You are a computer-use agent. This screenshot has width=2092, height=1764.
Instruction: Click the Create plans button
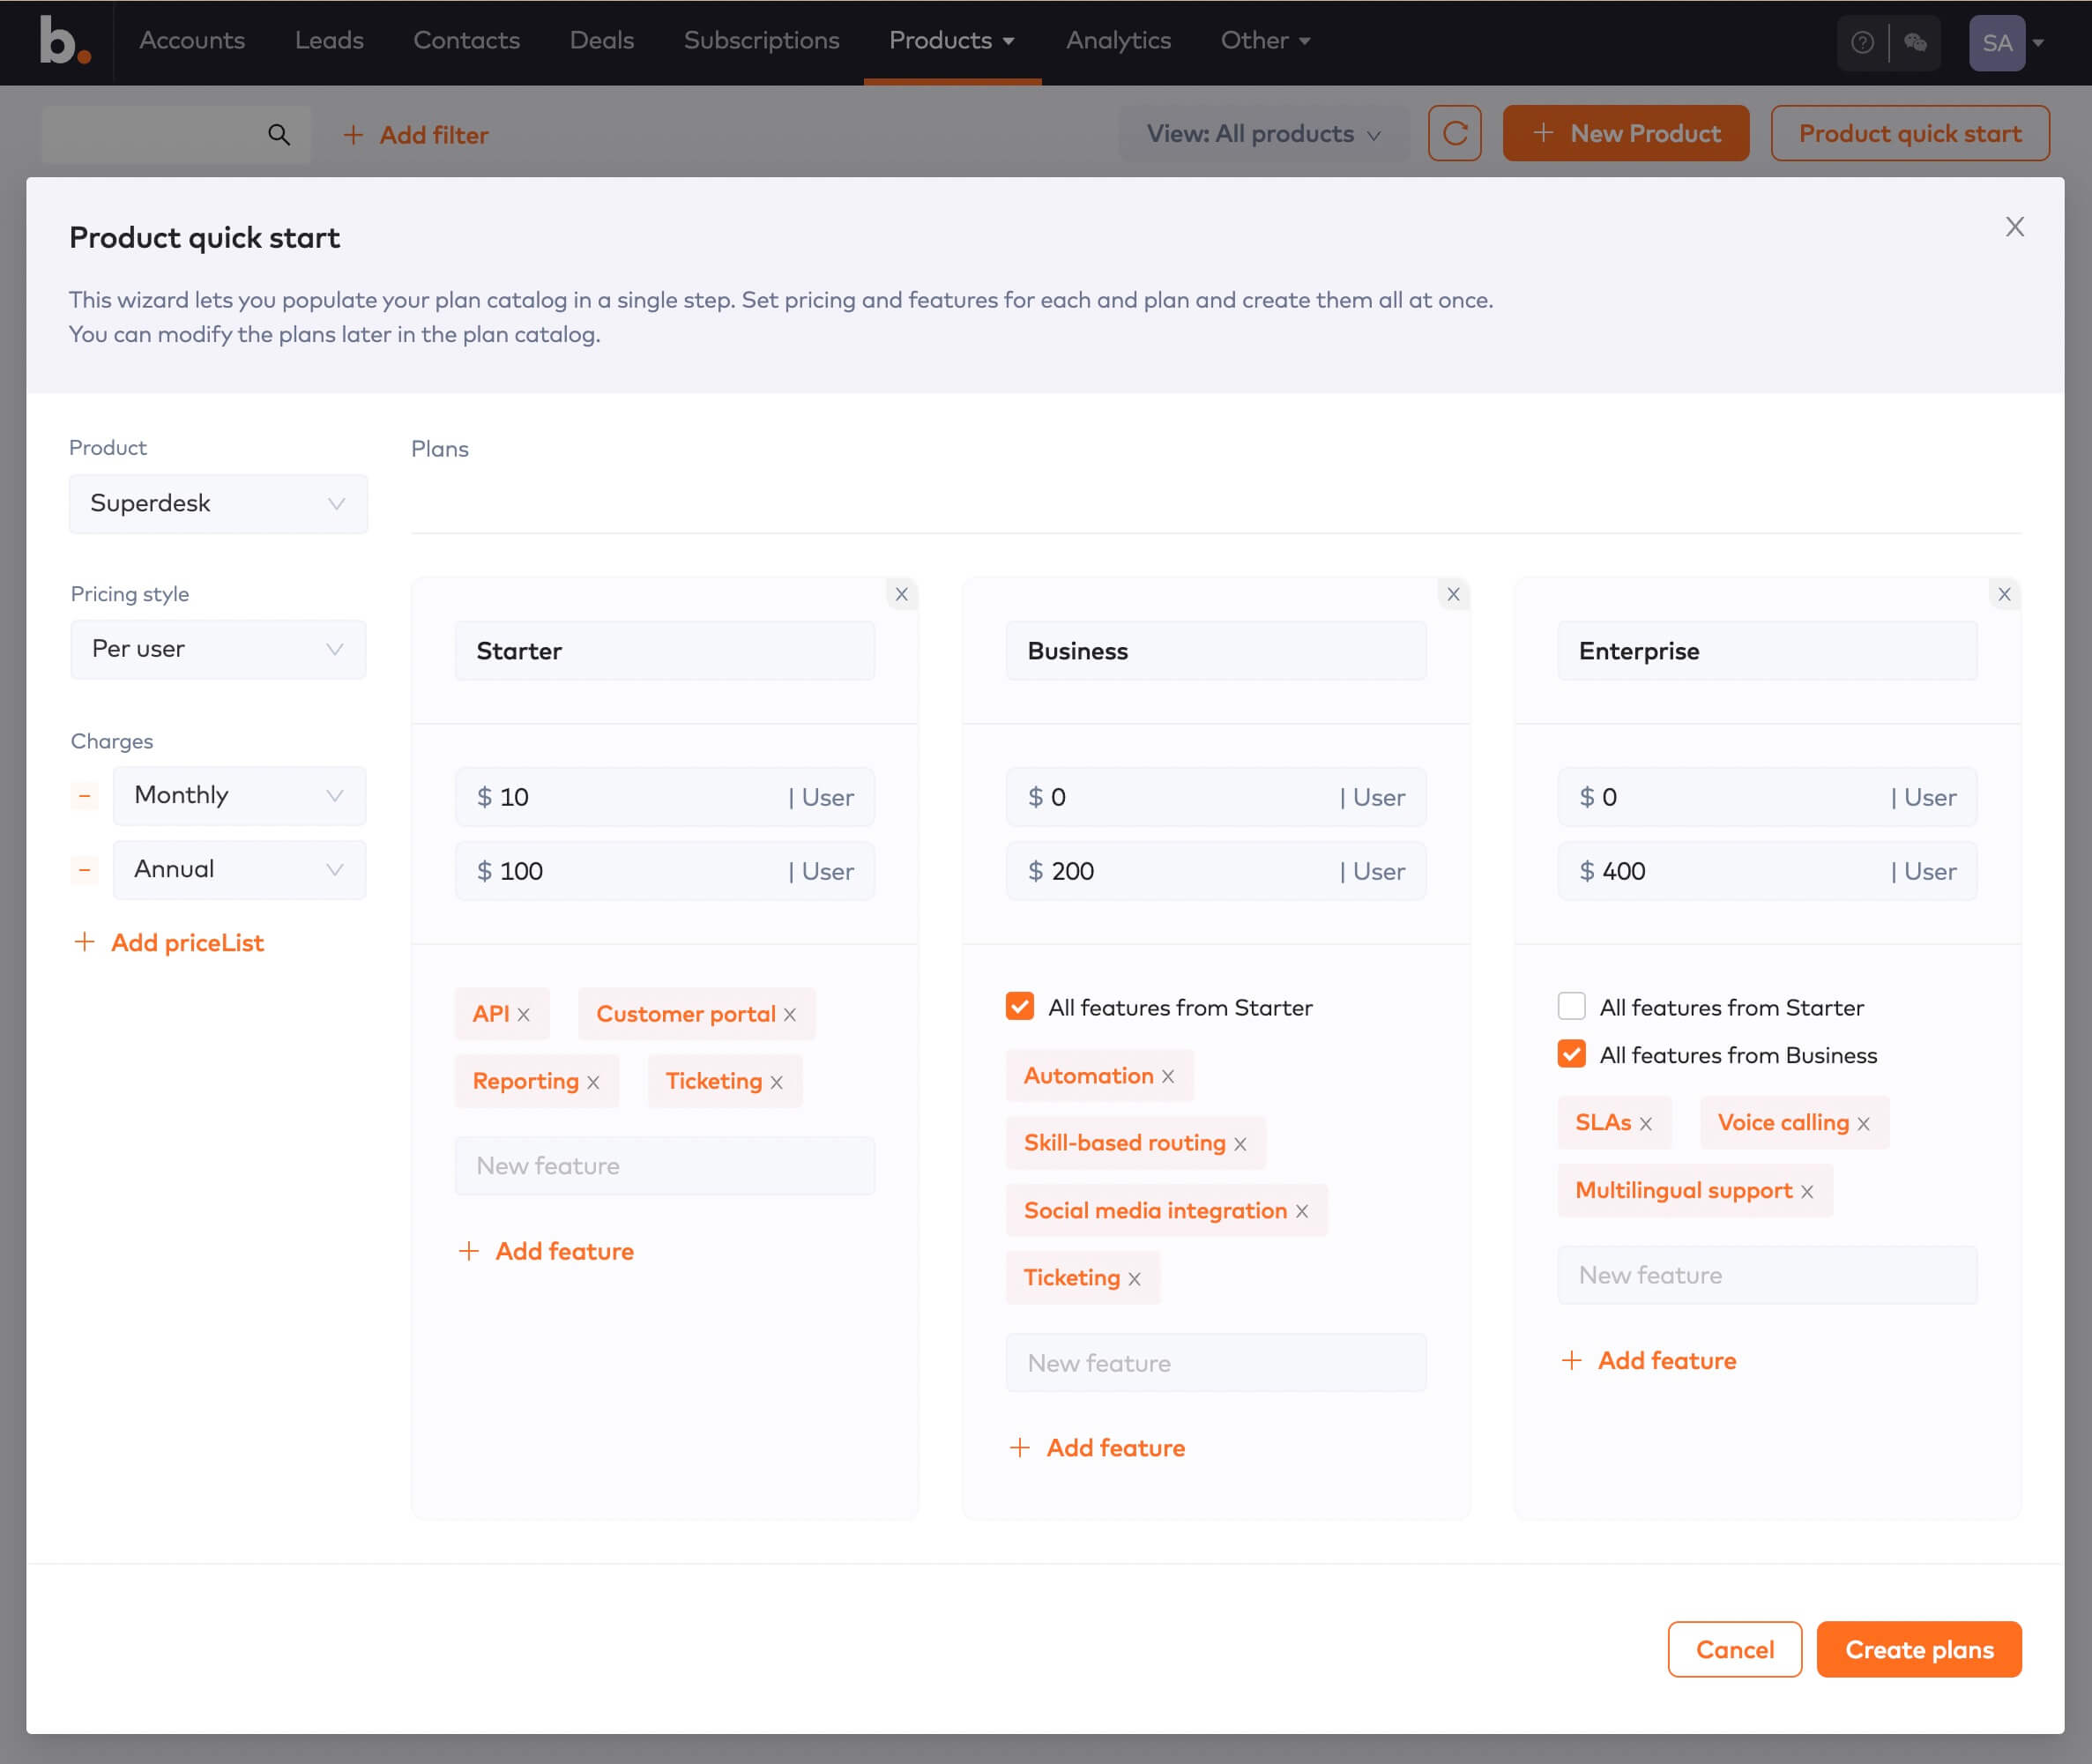tap(1918, 1649)
